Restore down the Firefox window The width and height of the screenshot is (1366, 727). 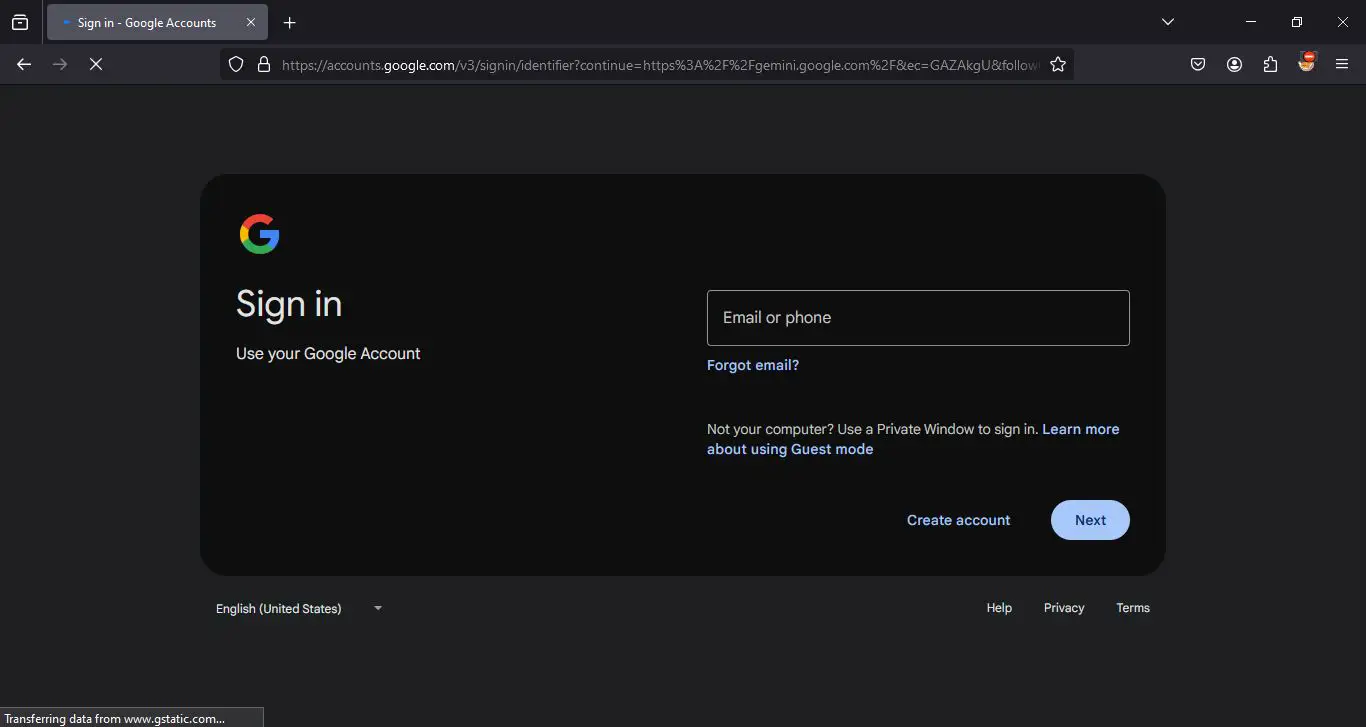coord(1297,22)
